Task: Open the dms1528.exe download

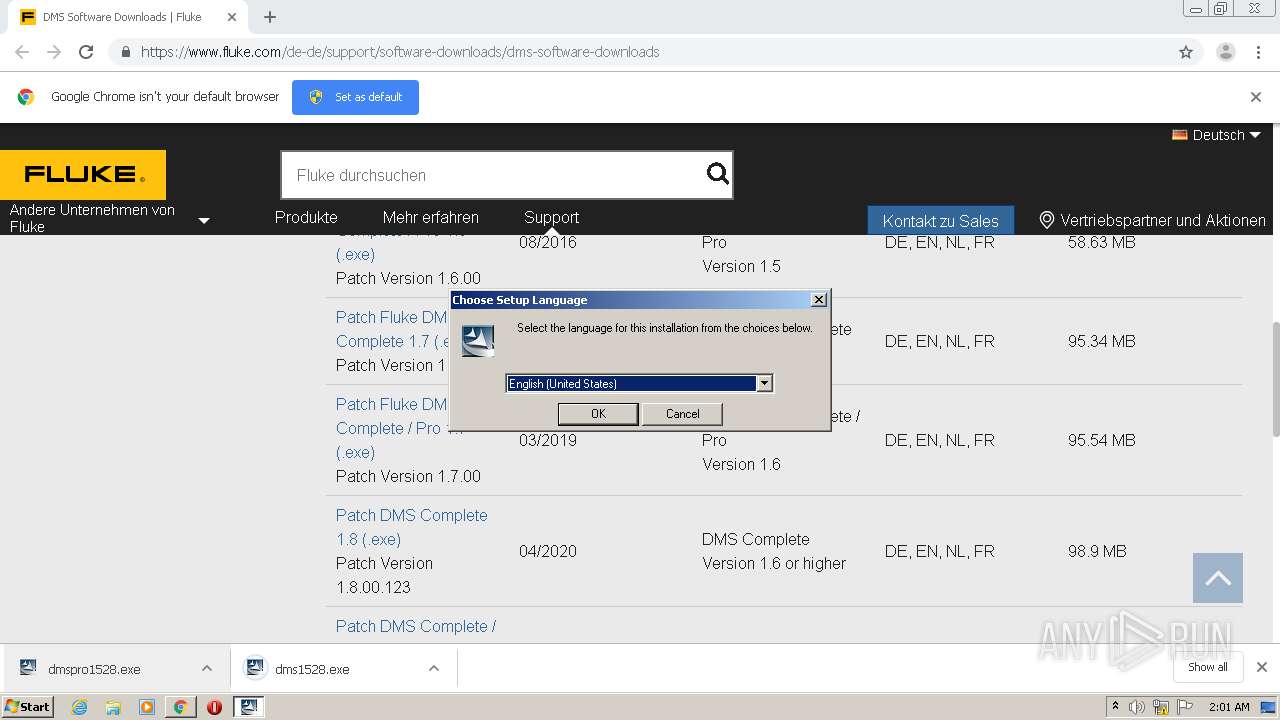Action: (x=312, y=669)
